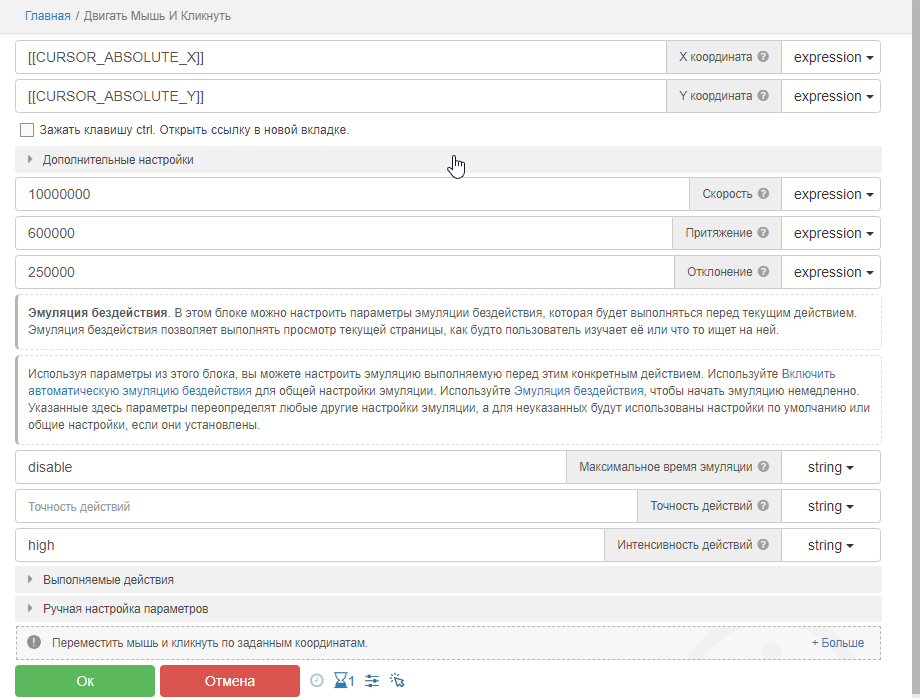Click the + Больше link
920x698 pixels.
point(837,643)
